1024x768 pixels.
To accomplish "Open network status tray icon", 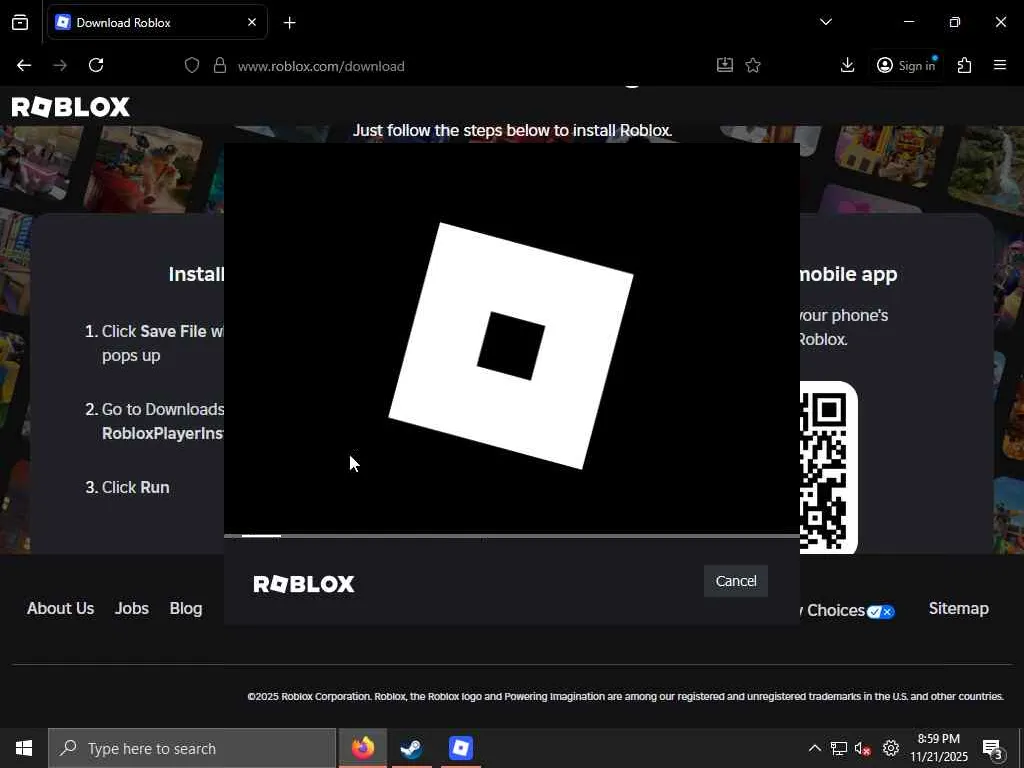I will click(839, 748).
